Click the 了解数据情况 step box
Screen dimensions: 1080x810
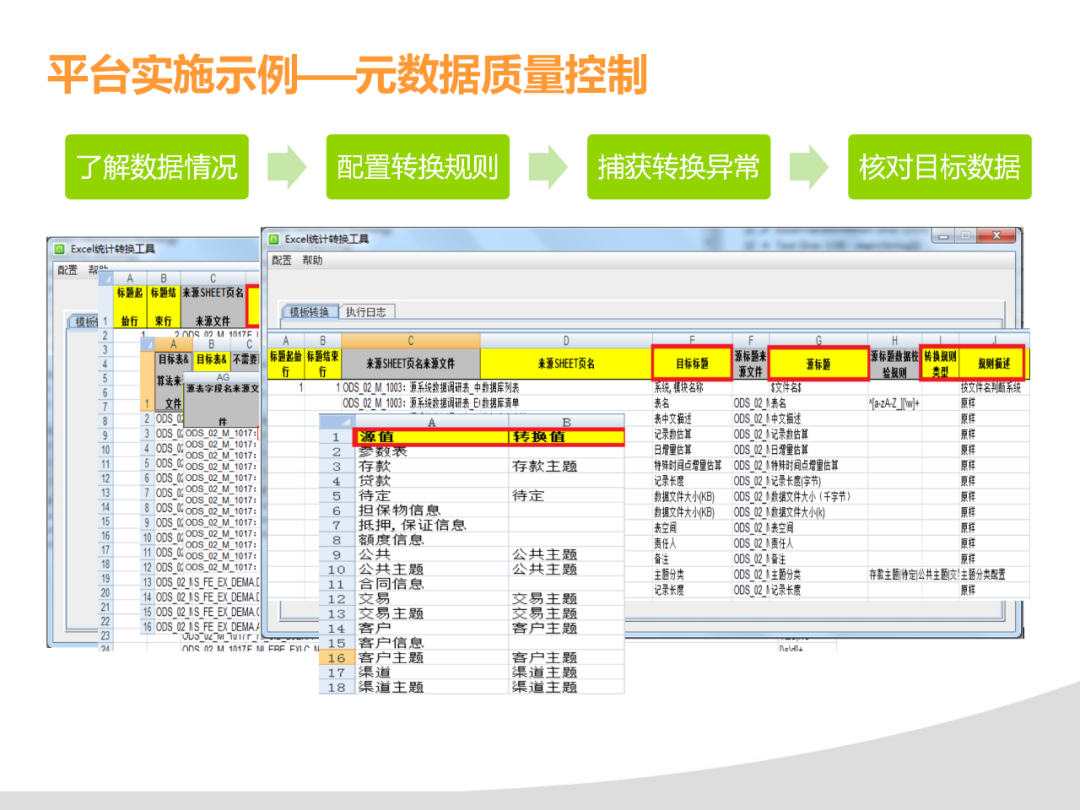(157, 167)
